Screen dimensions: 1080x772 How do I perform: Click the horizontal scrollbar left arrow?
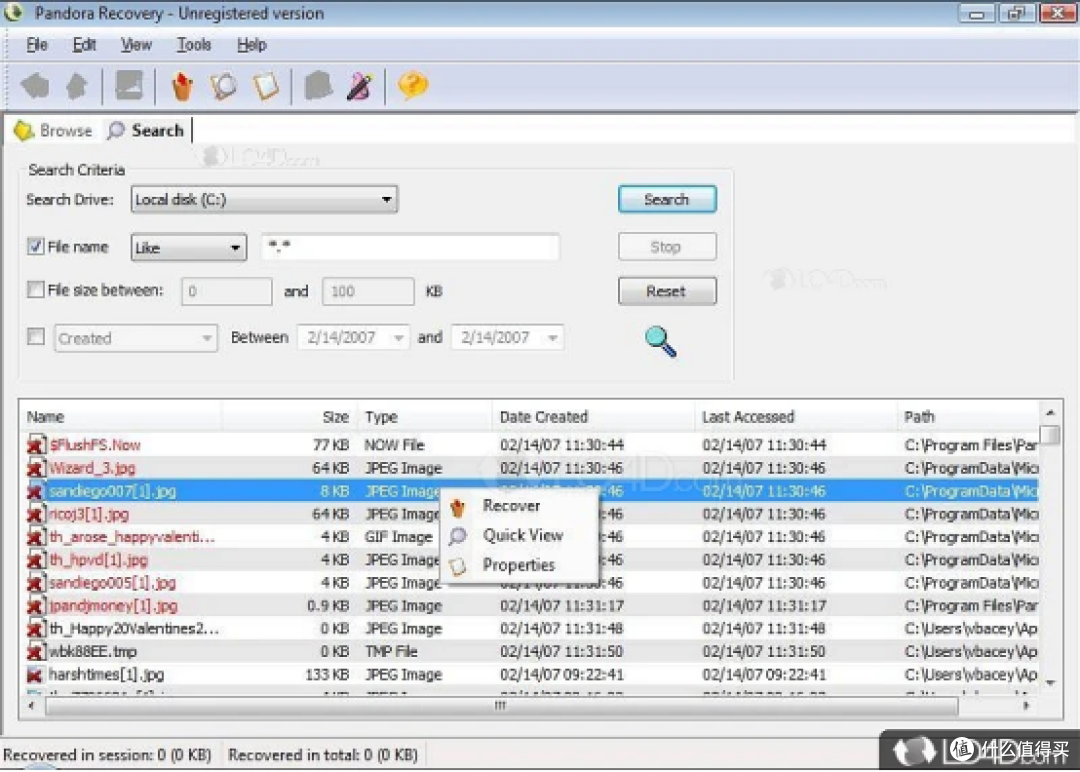tap(30, 705)
